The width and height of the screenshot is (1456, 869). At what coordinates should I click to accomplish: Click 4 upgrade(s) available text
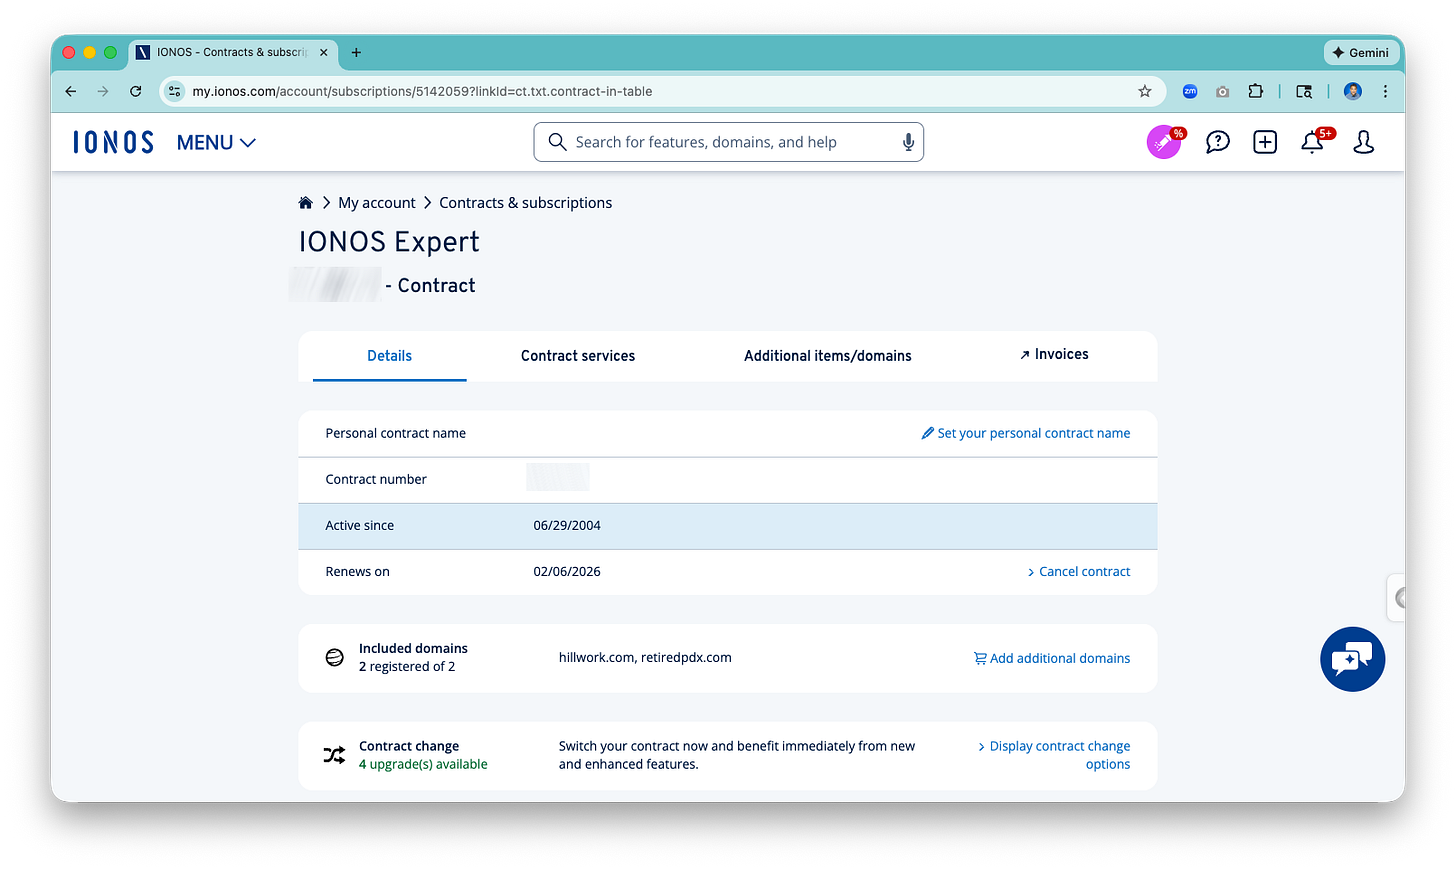pos(423,764)
